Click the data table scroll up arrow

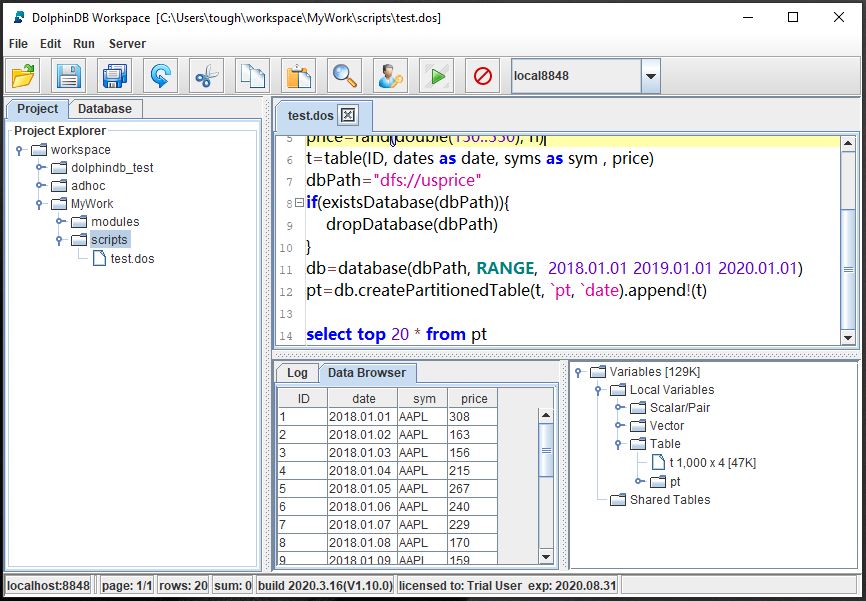point(546,415)
